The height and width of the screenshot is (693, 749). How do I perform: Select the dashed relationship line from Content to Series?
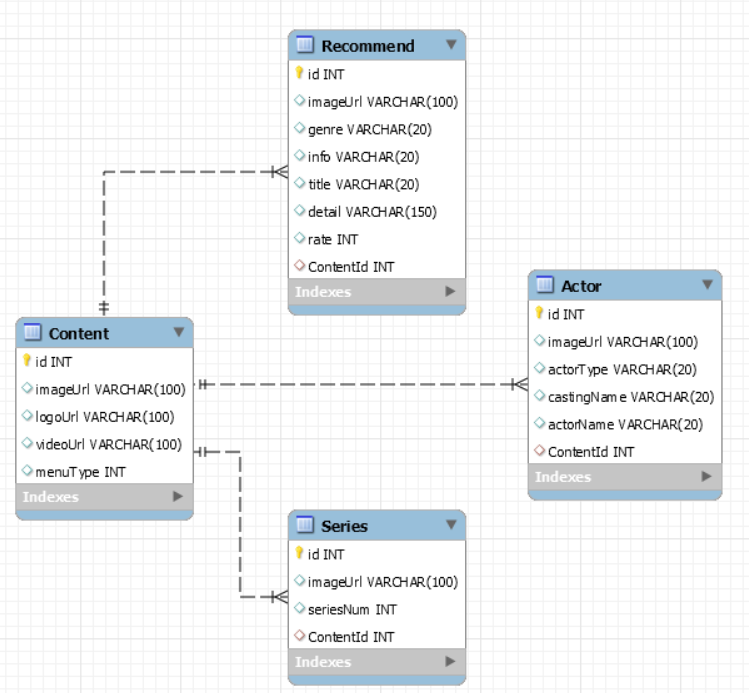point(240,524)
